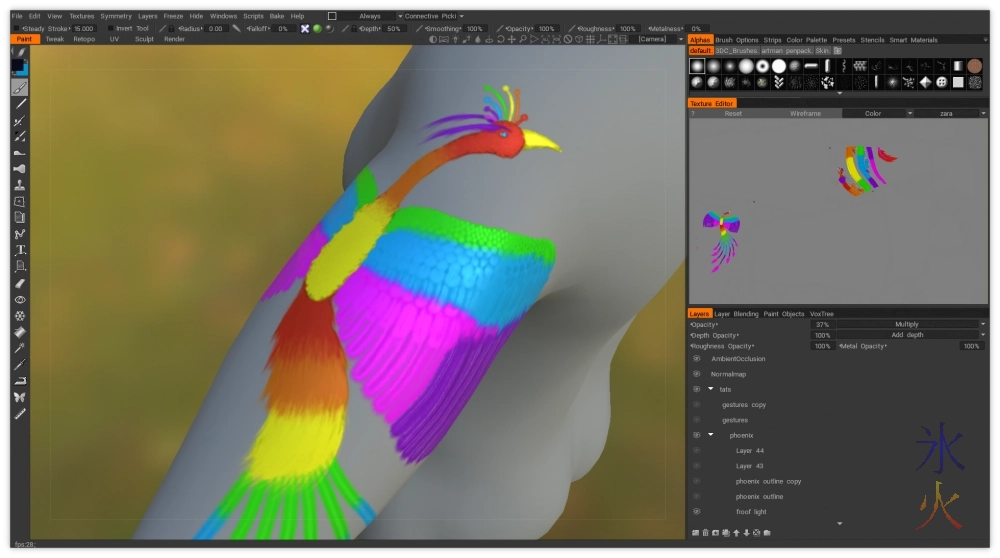Enable the Invert Tool checkbox

coord(111,29)
